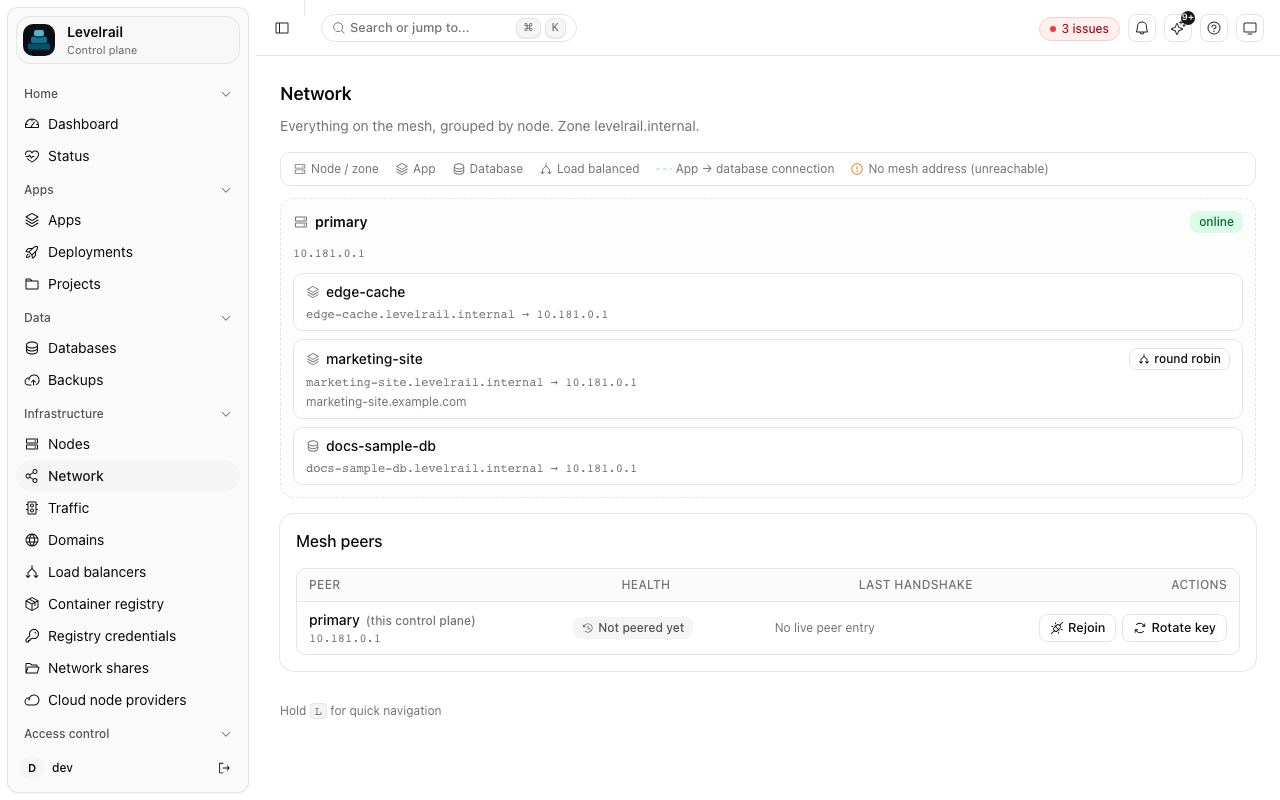Collapse the Apps section chevron
This screenshot has width=1280, height=800.
pyautogui.click(x=226, y=190)
